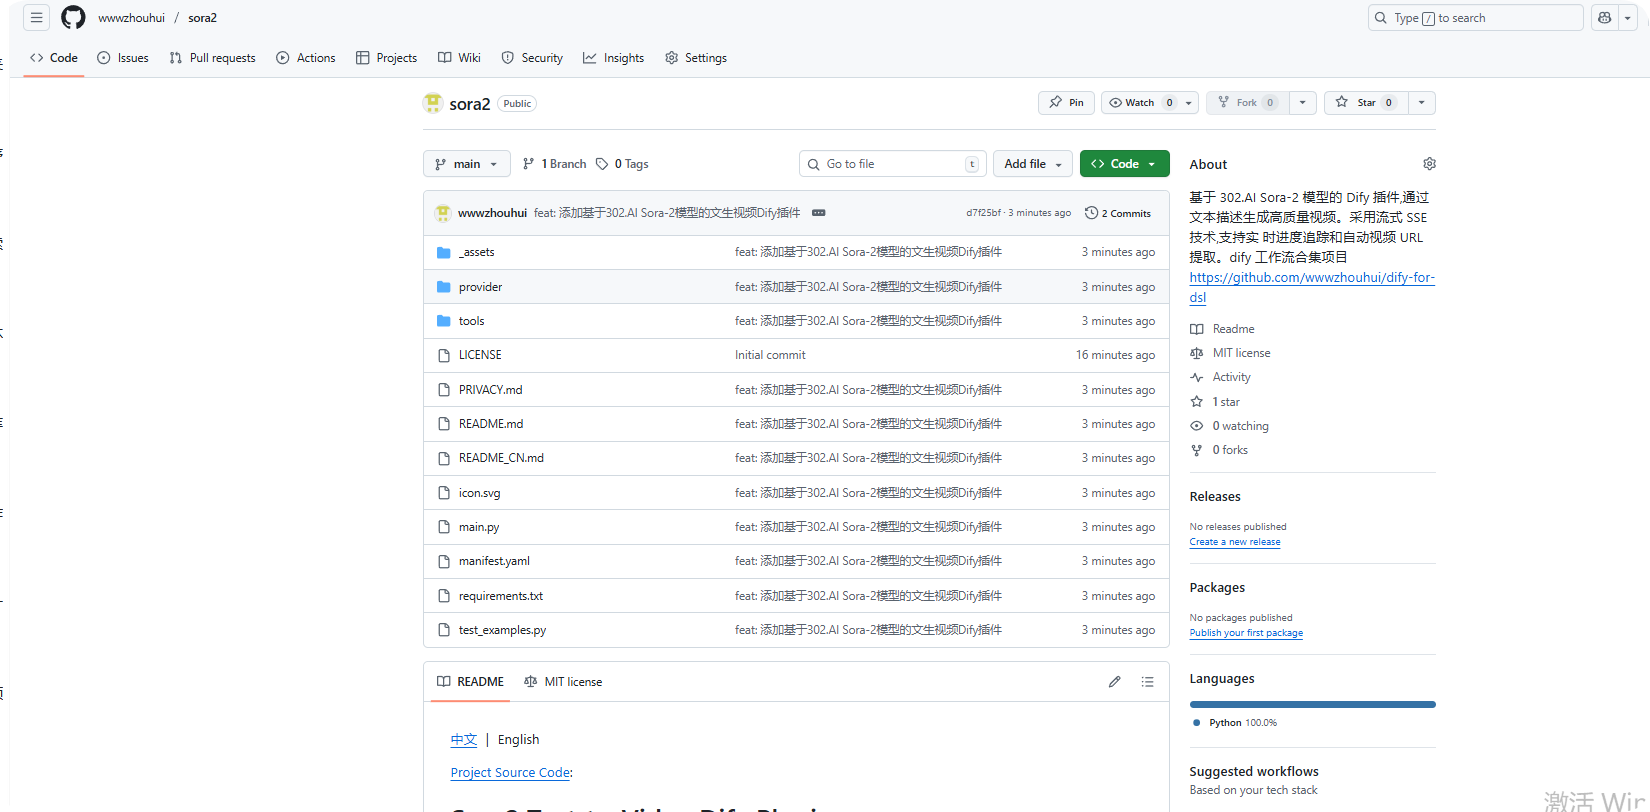Click the Fork button
Screen dimensions: 1650x812
click(x=1247, y=103)
